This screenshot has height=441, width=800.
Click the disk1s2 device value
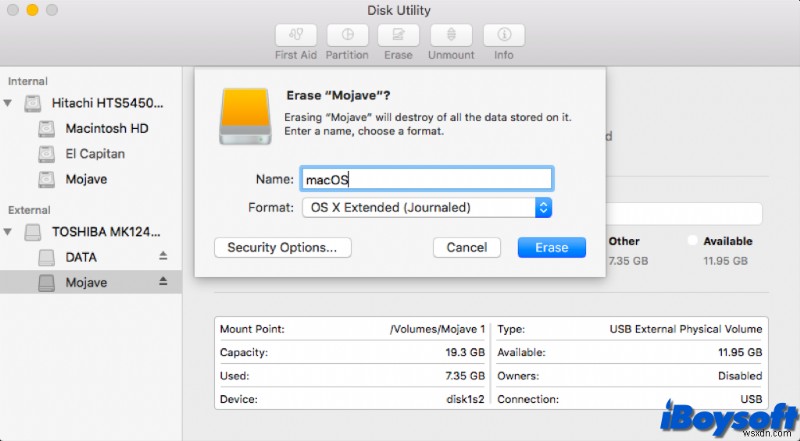click(465, 400)
